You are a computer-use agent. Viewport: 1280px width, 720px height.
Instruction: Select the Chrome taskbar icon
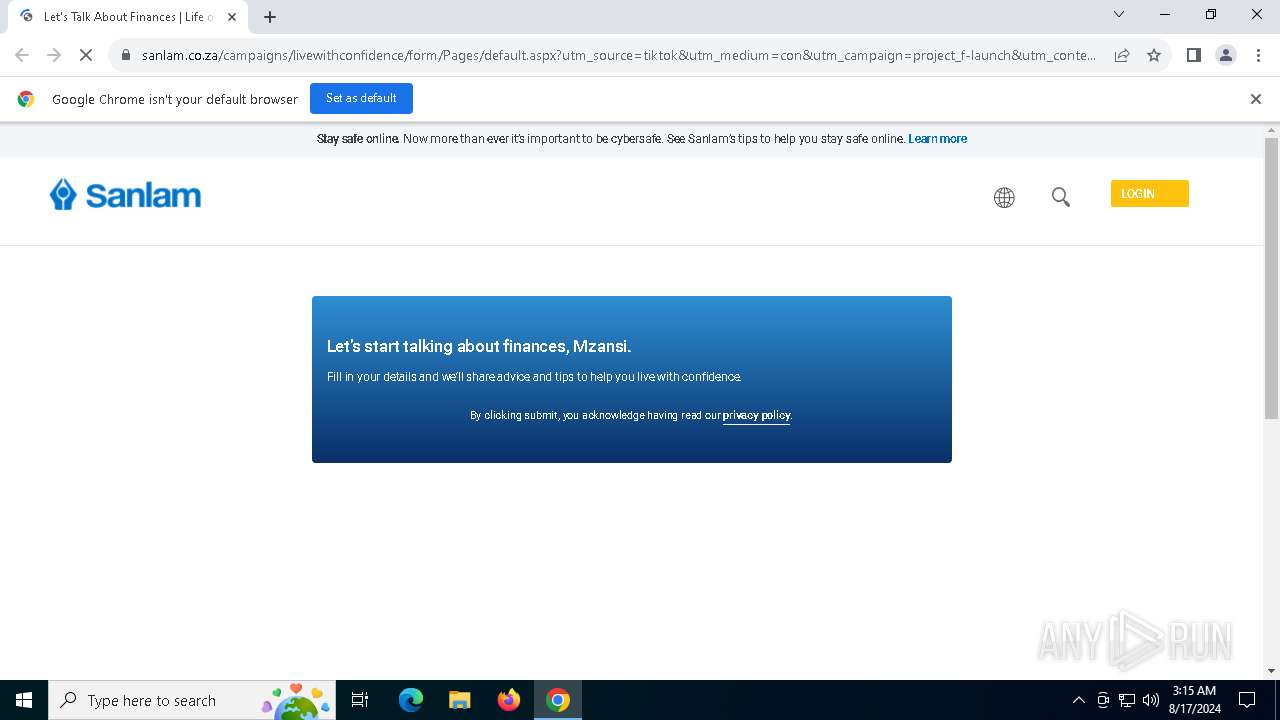tap(558, 700)
